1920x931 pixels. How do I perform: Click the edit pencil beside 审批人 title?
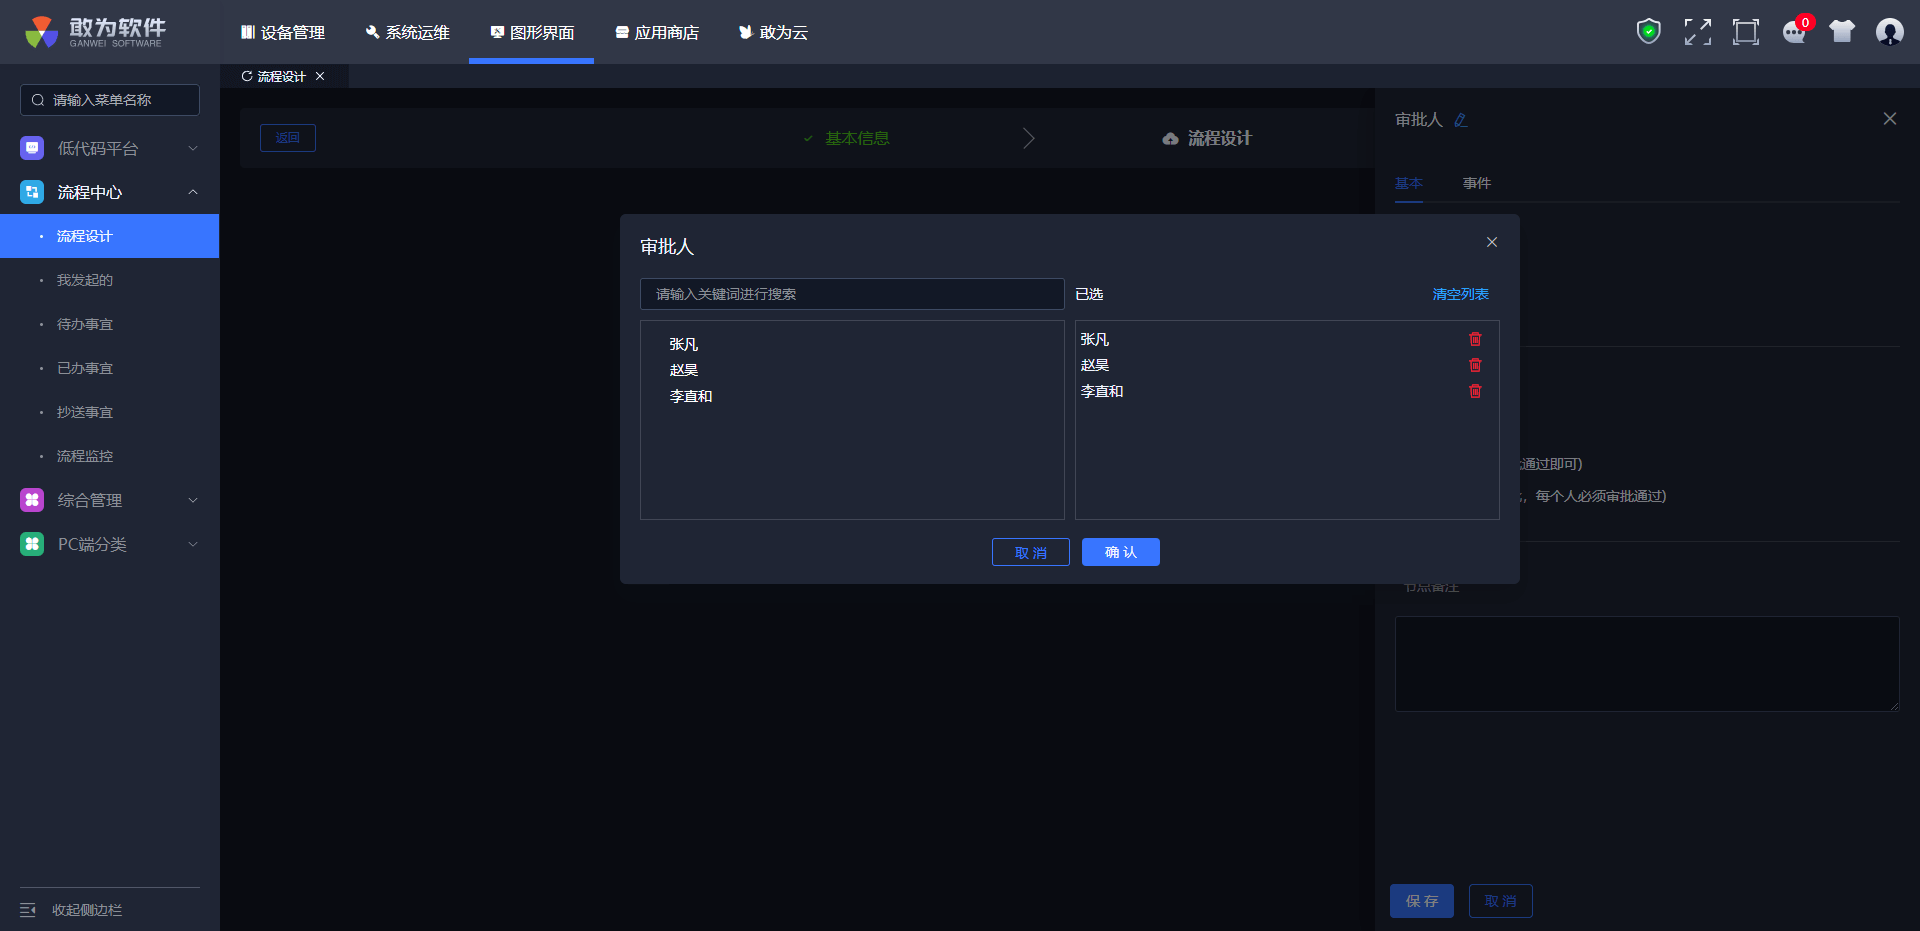pos(1461,120)
